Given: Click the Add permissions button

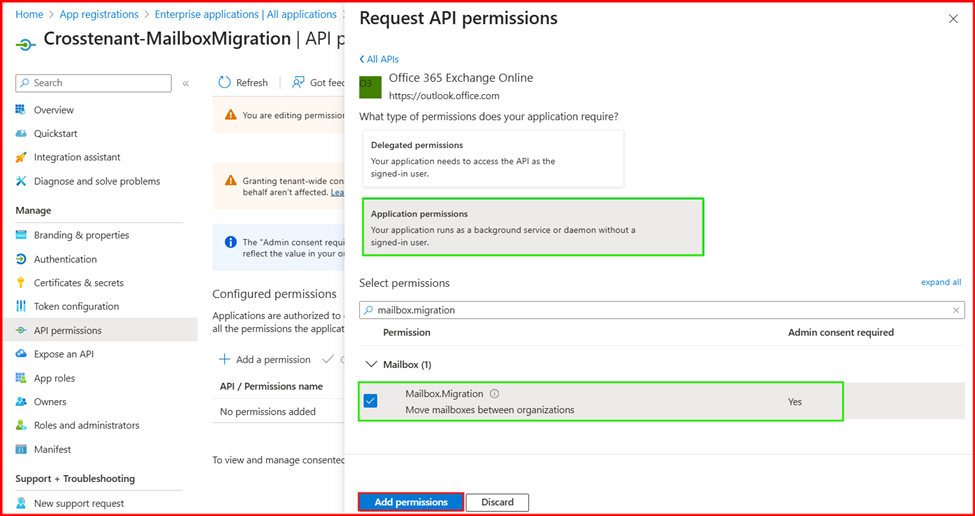Looking at the screenshot, I should point(411,502).
